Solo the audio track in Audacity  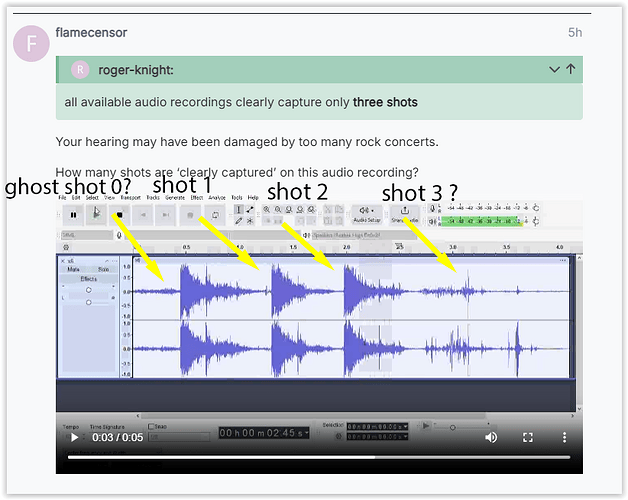click(103, 269)
